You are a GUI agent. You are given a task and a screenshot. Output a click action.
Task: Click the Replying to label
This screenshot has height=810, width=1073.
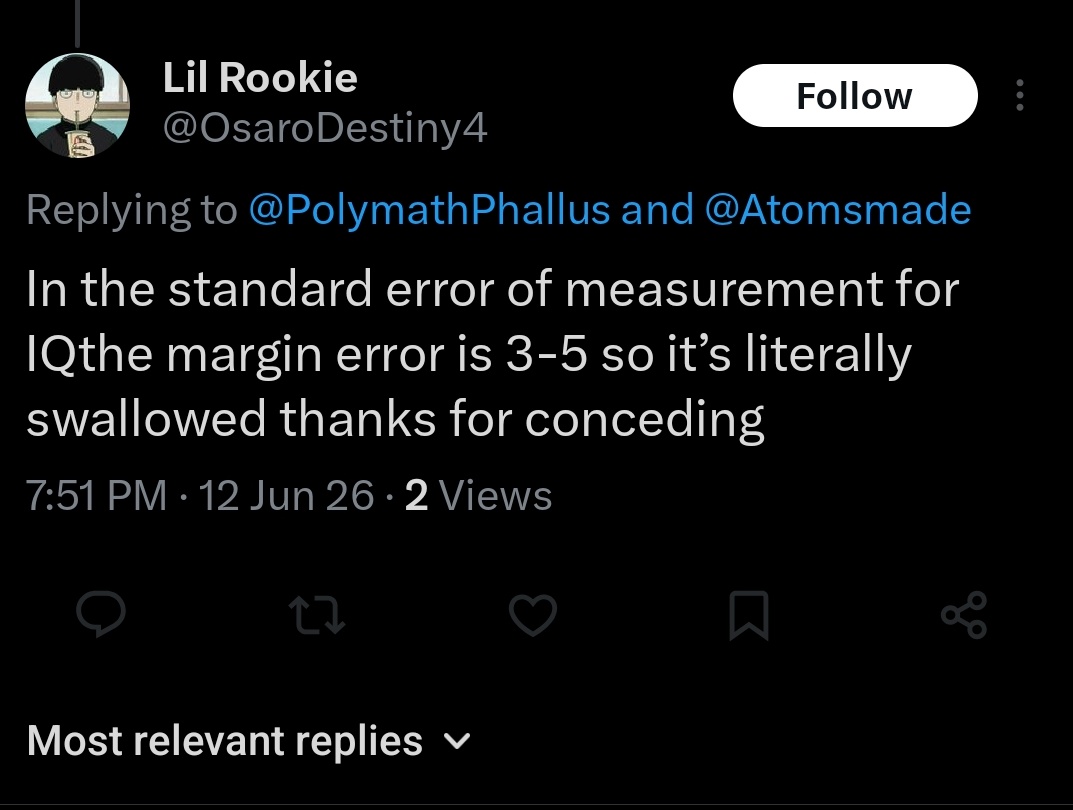[x=132, y=210]
